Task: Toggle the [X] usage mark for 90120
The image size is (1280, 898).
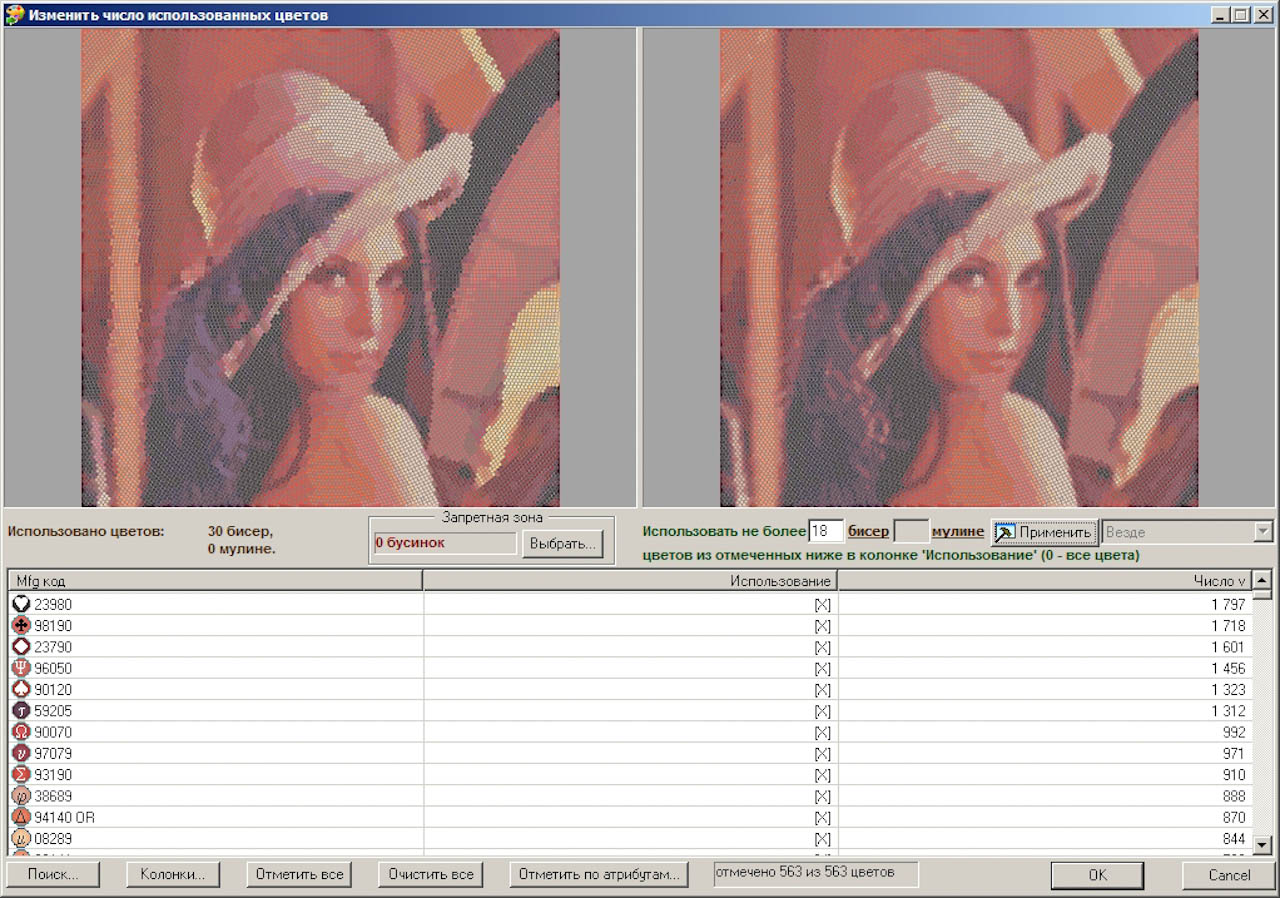Action: coord(822,690)
